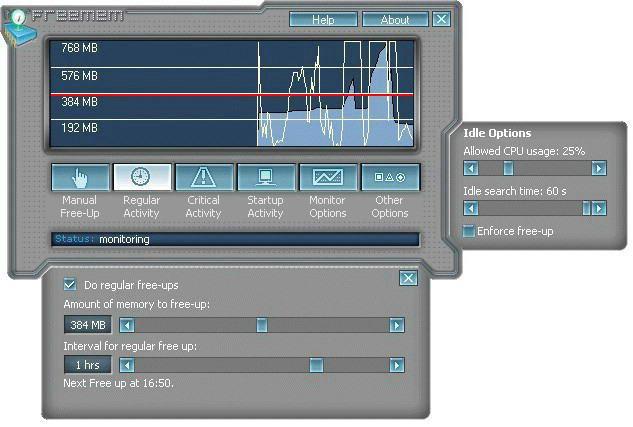Screen dimensions: 633x427
Task: Open the Help button
Action: pos(323,19)
